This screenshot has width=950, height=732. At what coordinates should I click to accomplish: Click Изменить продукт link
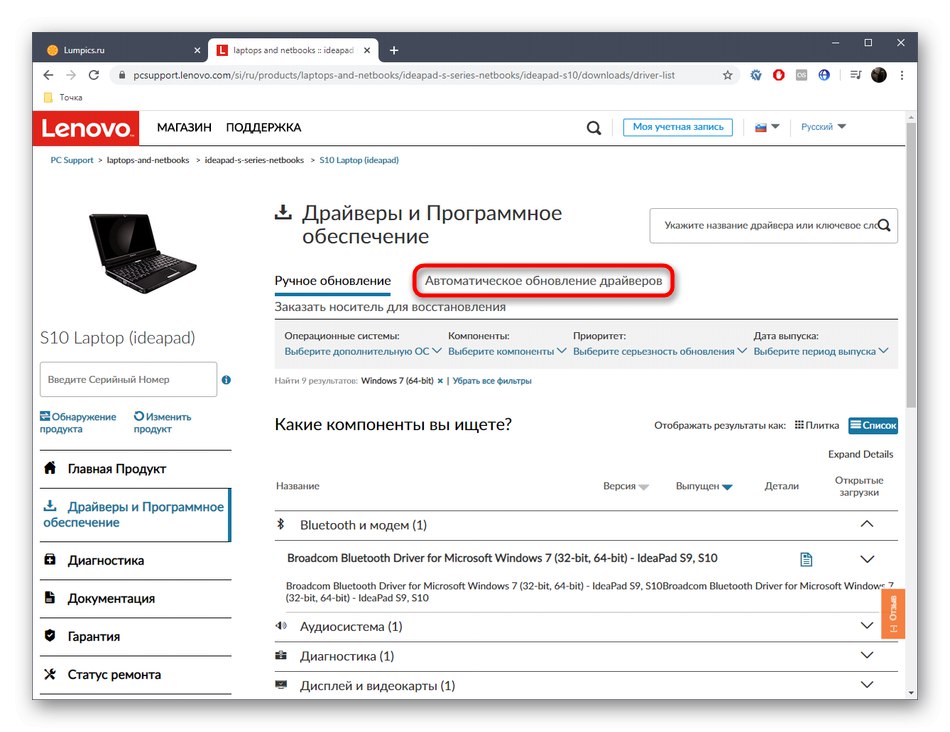pyautogui.click(x=162, y=423)
